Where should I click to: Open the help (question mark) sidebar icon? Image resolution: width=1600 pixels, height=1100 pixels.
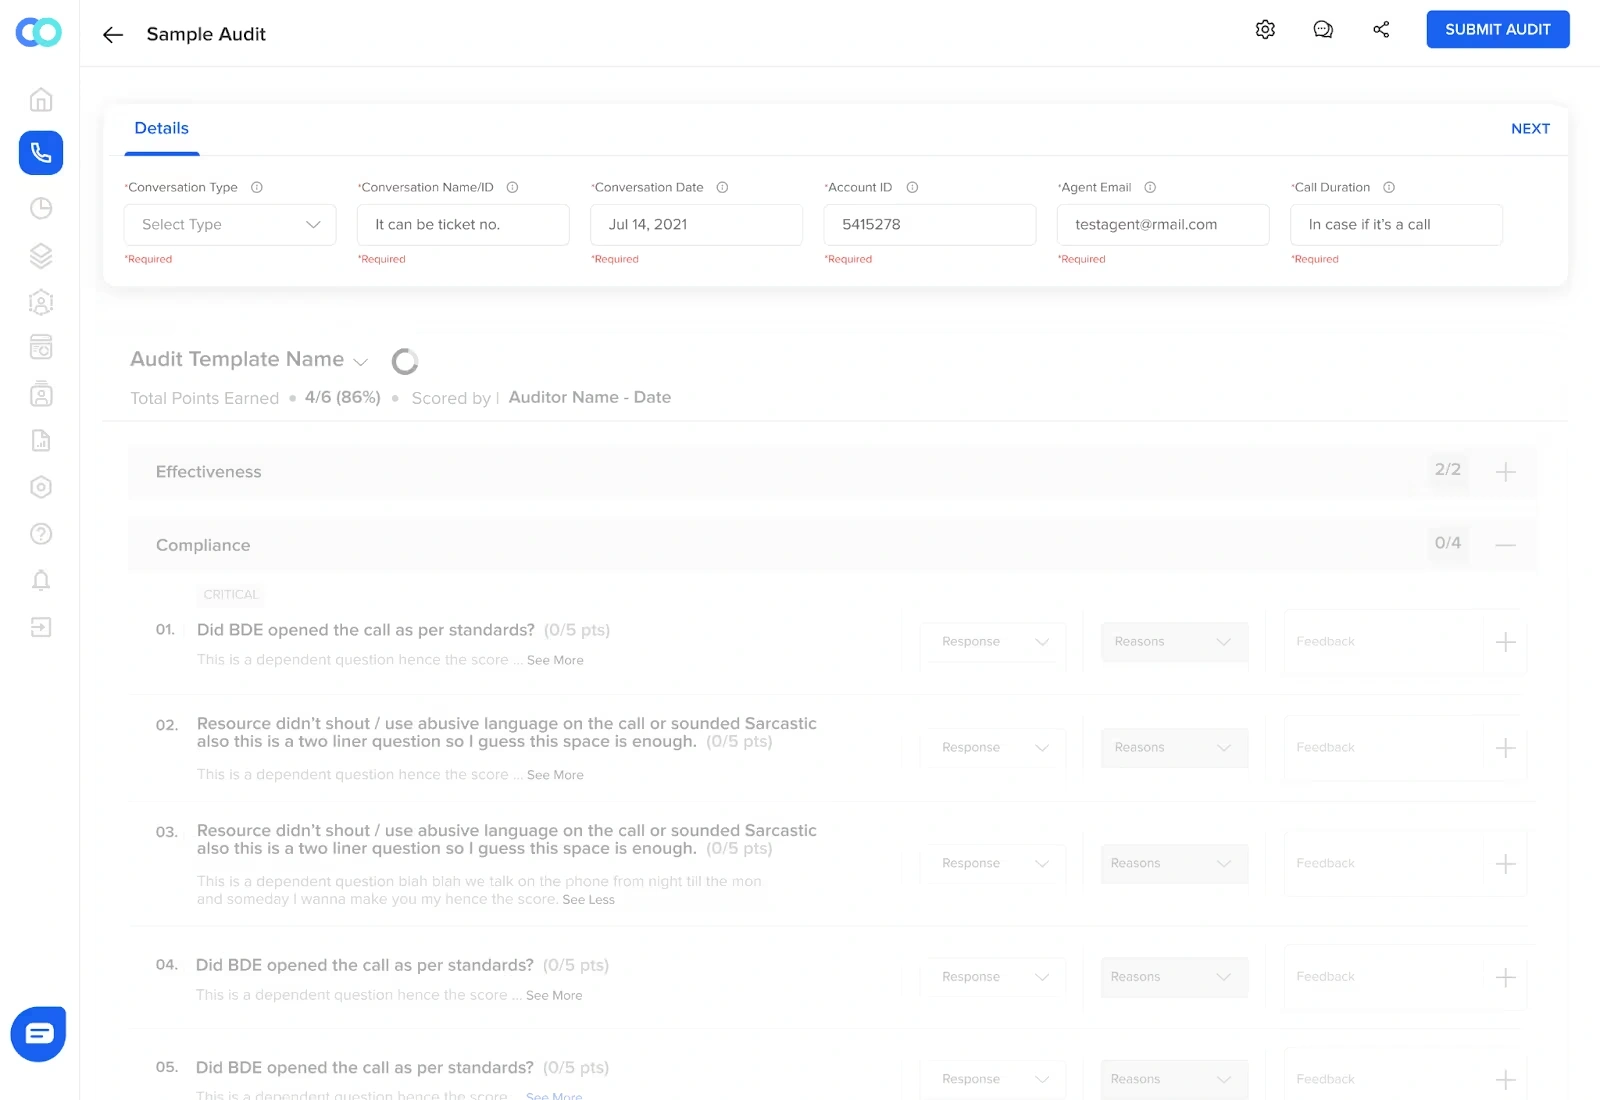(x=40, y=533)
